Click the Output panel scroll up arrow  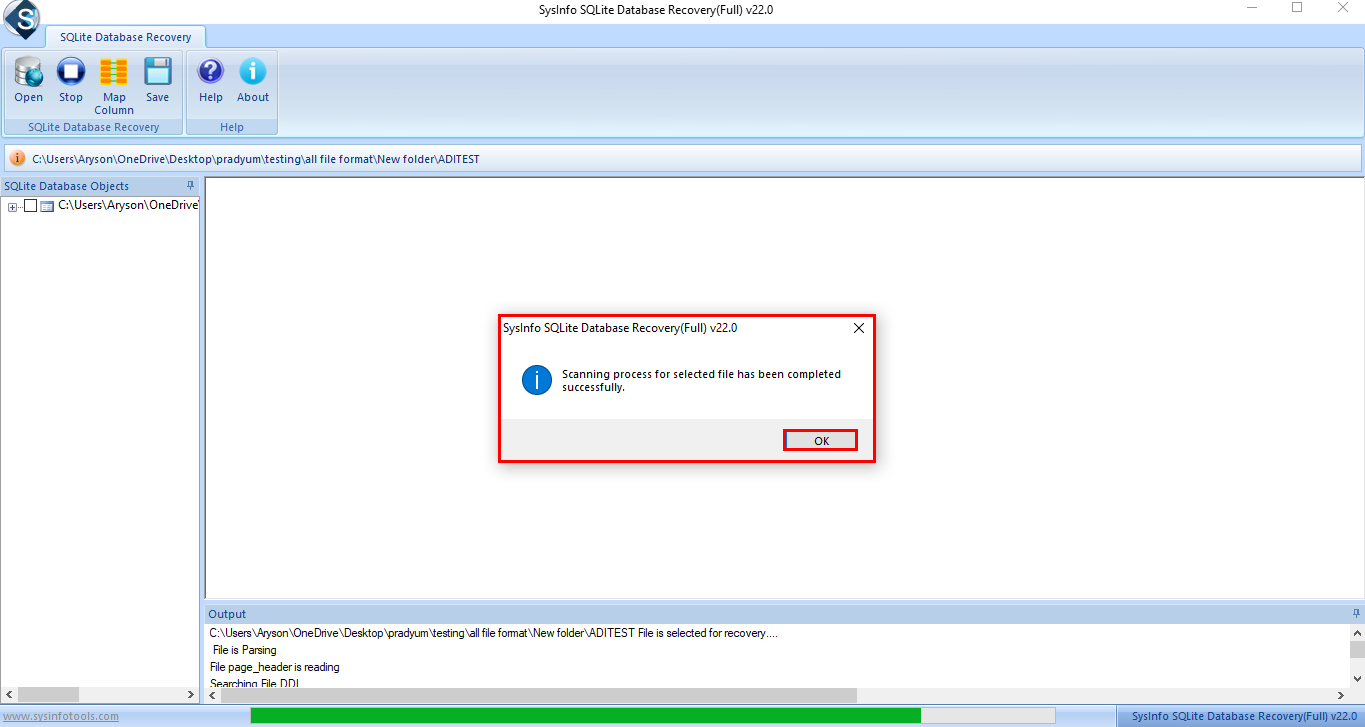point(1357,633)
